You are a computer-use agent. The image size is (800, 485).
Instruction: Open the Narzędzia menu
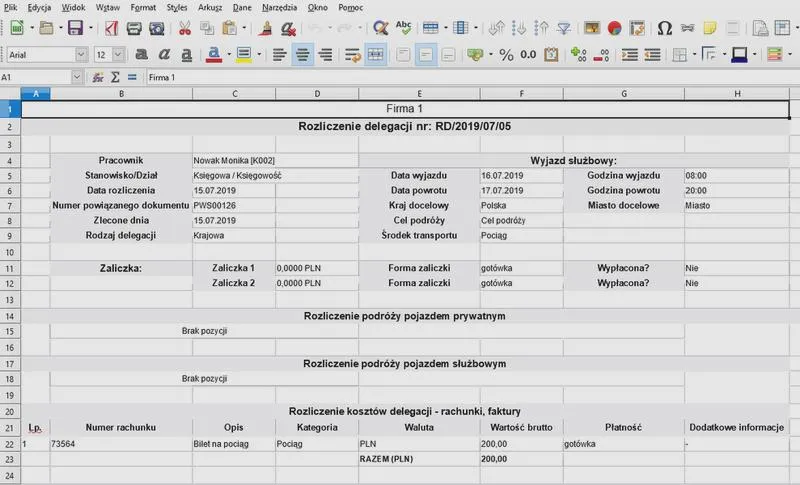279,8
